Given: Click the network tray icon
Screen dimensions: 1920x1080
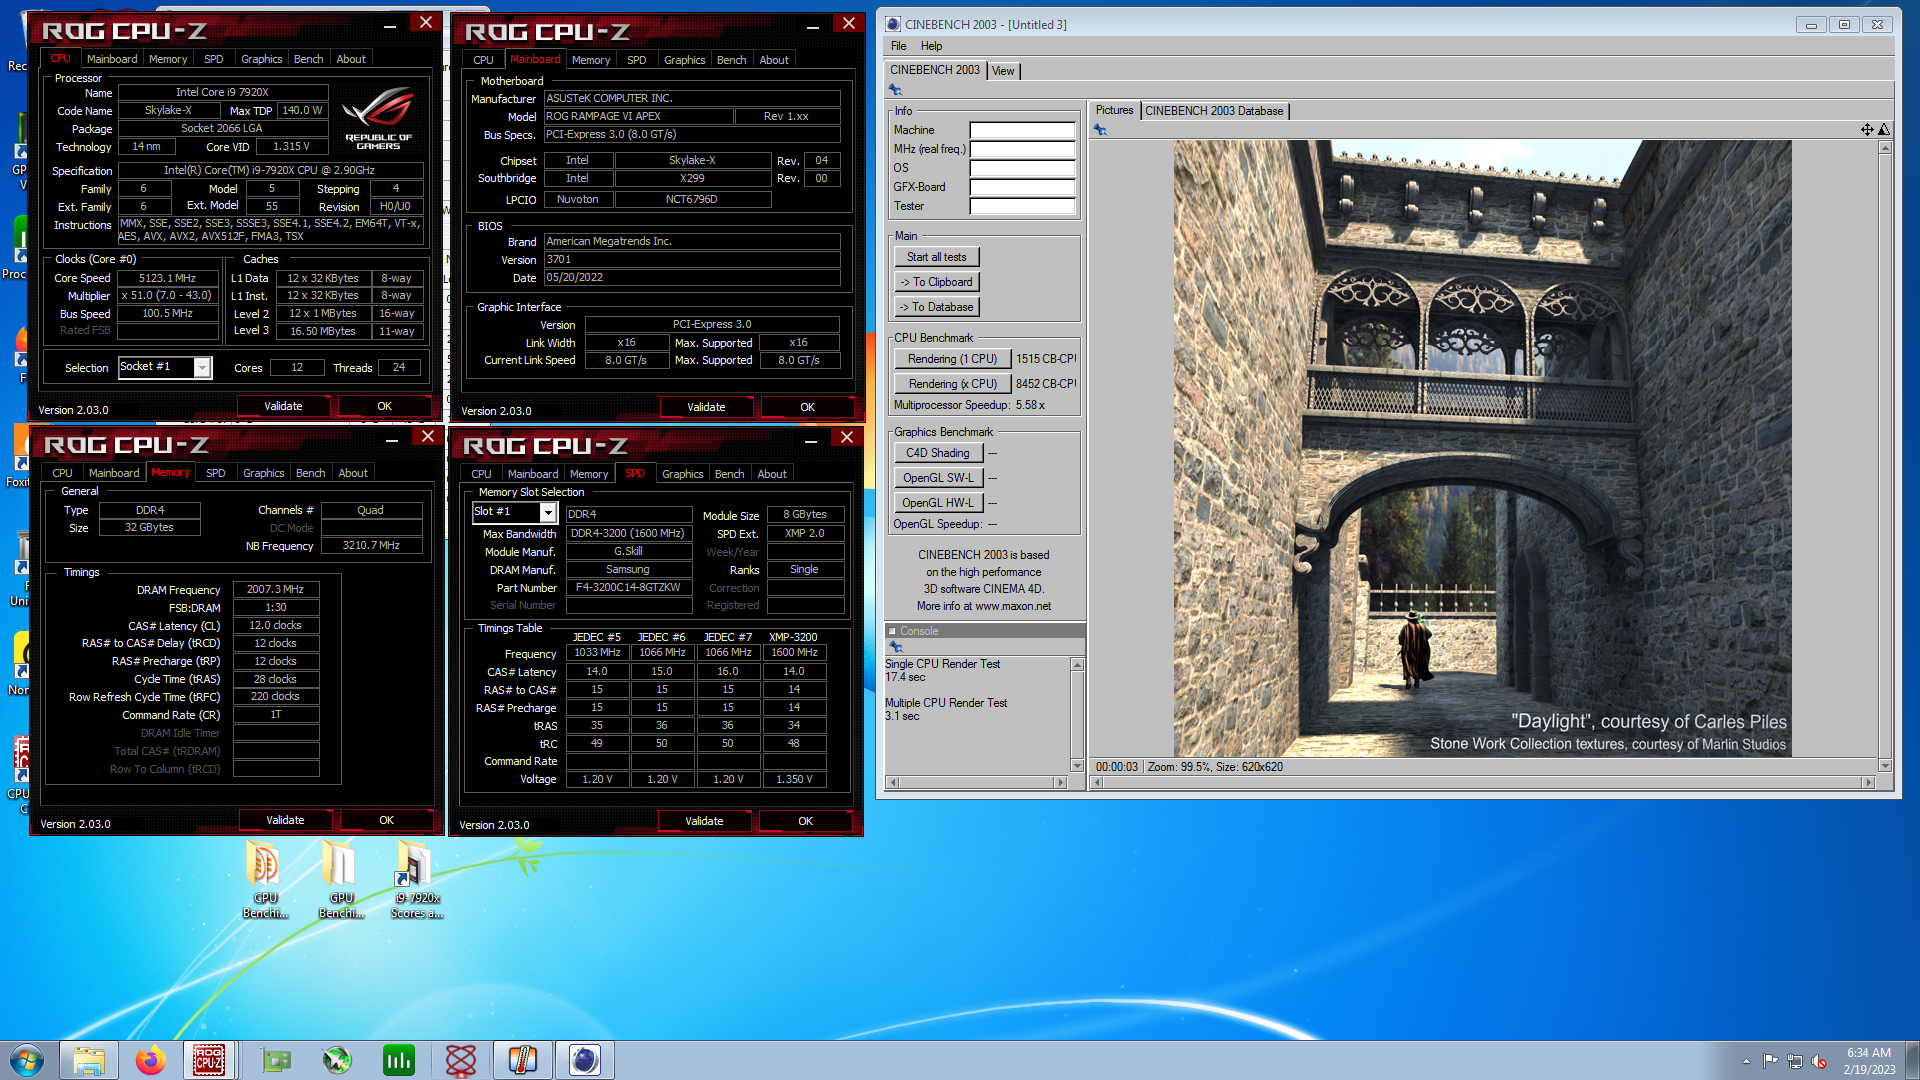Looking at the screenshot, I should tap(1795, 1061).
